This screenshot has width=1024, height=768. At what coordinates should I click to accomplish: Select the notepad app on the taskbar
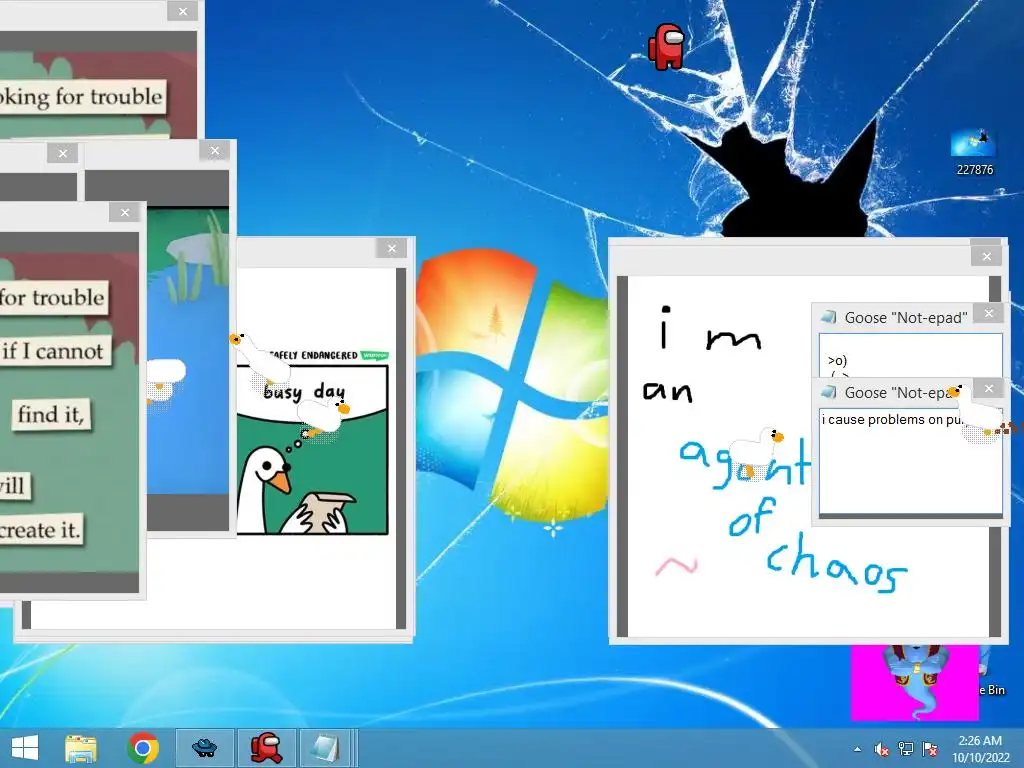[325, 748]
